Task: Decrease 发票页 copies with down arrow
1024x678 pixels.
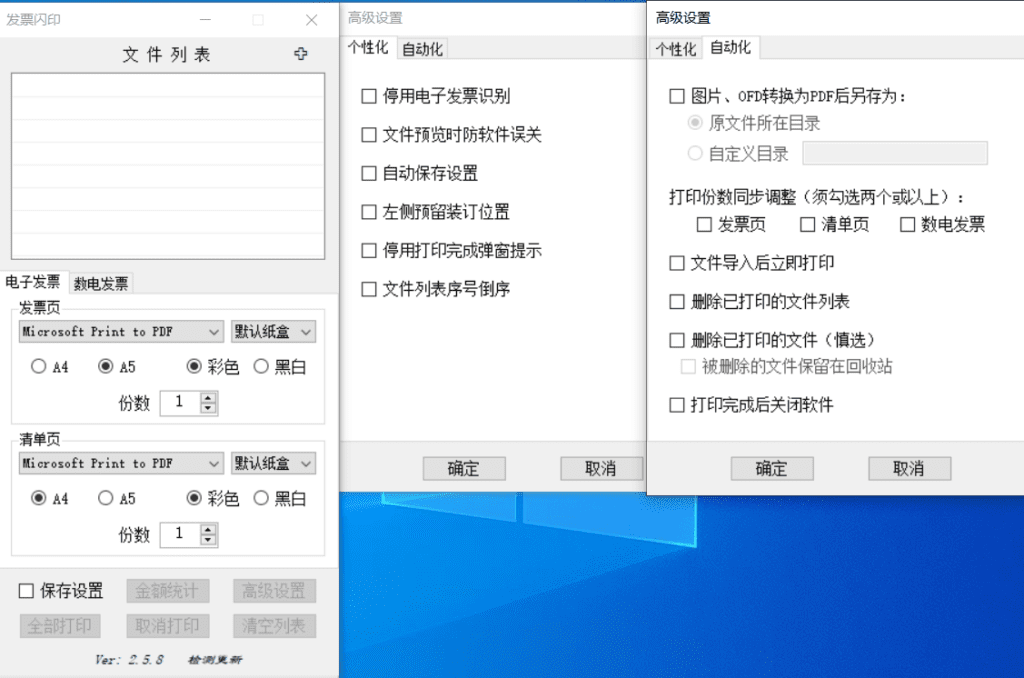Action: [x=208, y=408]
